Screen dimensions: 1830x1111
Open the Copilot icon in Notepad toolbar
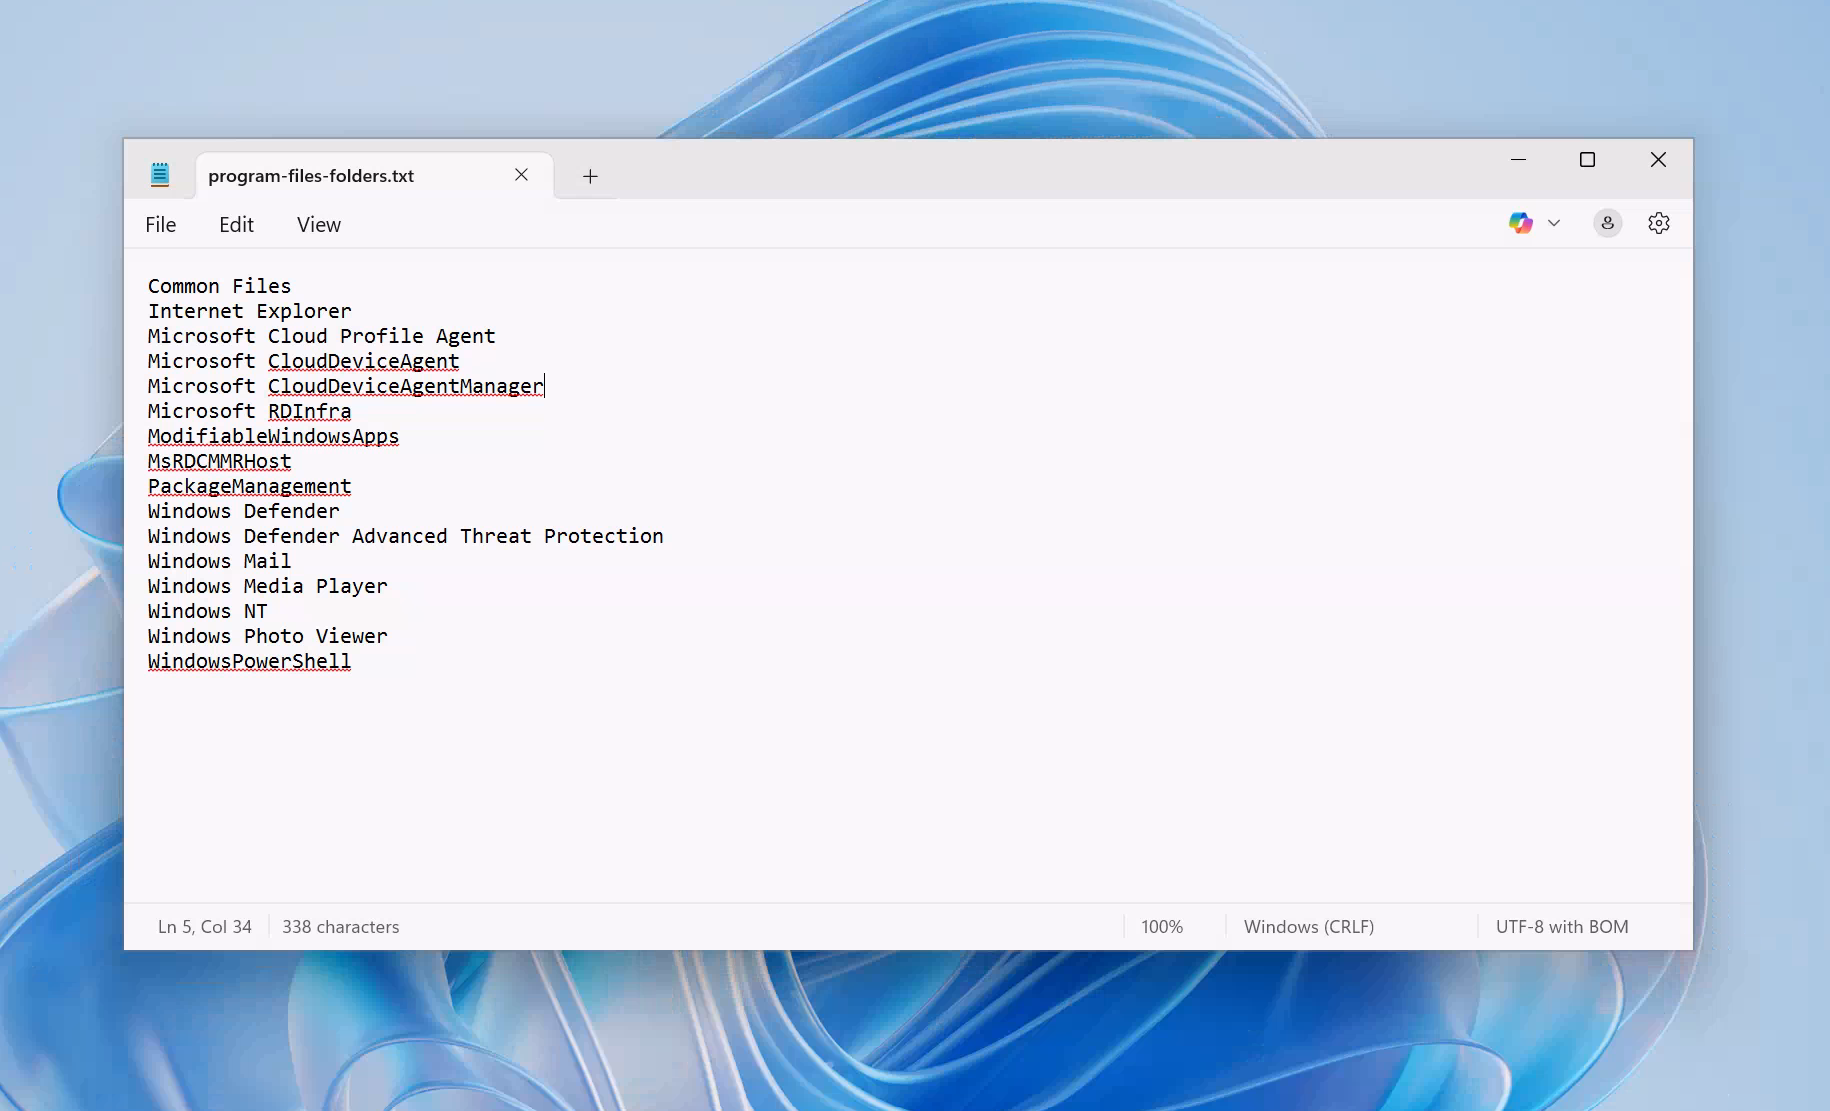1520,223
